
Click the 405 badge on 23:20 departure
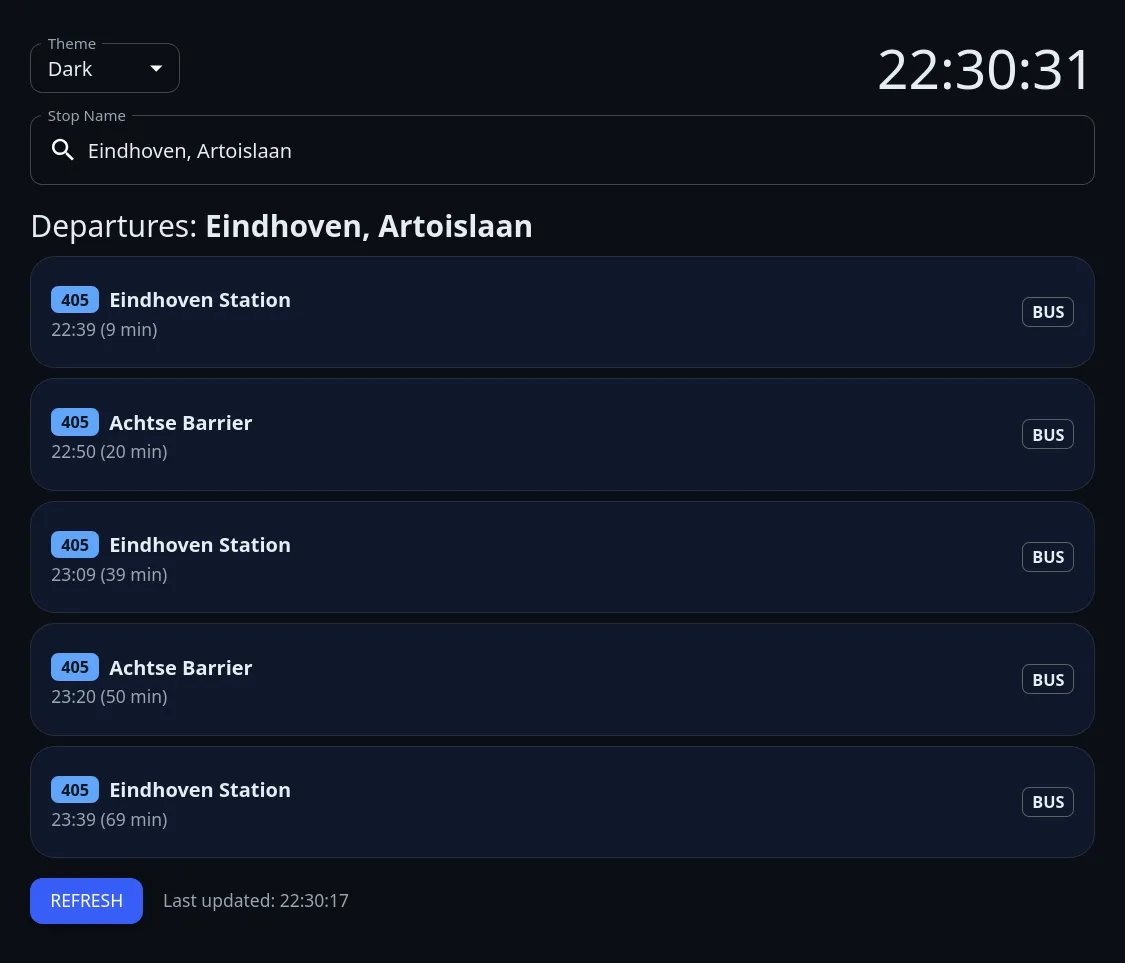point(75,667)
